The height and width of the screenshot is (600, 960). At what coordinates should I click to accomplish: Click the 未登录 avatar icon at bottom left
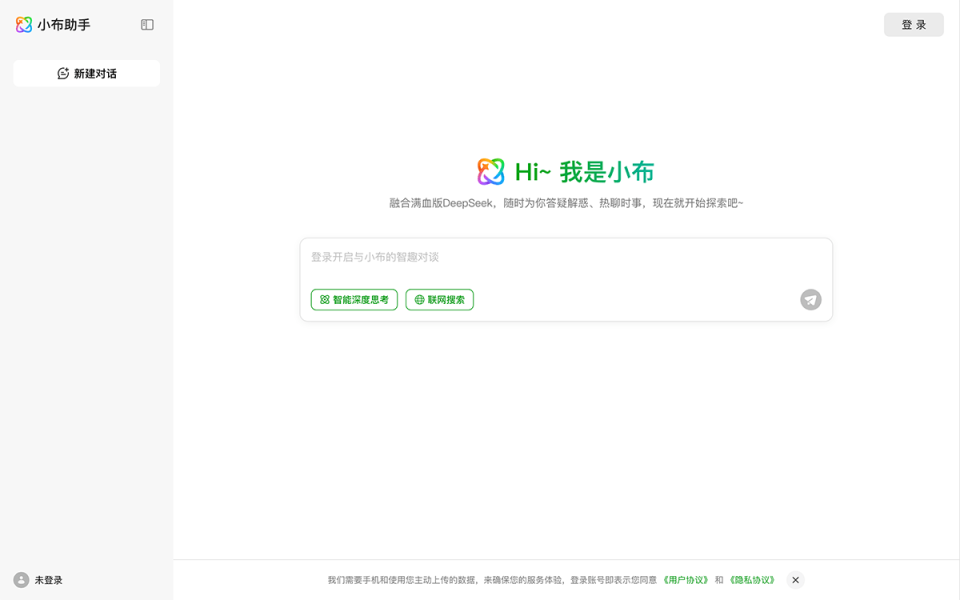point(22,579)
